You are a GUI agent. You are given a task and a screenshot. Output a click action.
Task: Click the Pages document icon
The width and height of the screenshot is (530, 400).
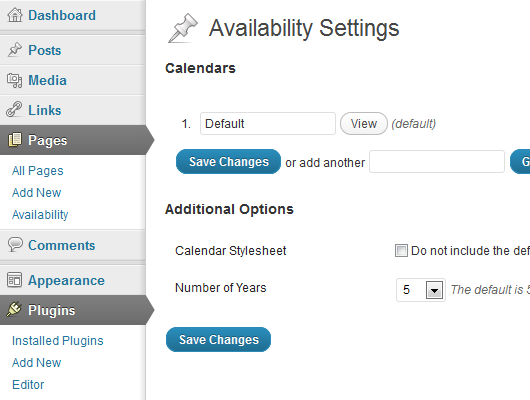click(x=15, y=140)
